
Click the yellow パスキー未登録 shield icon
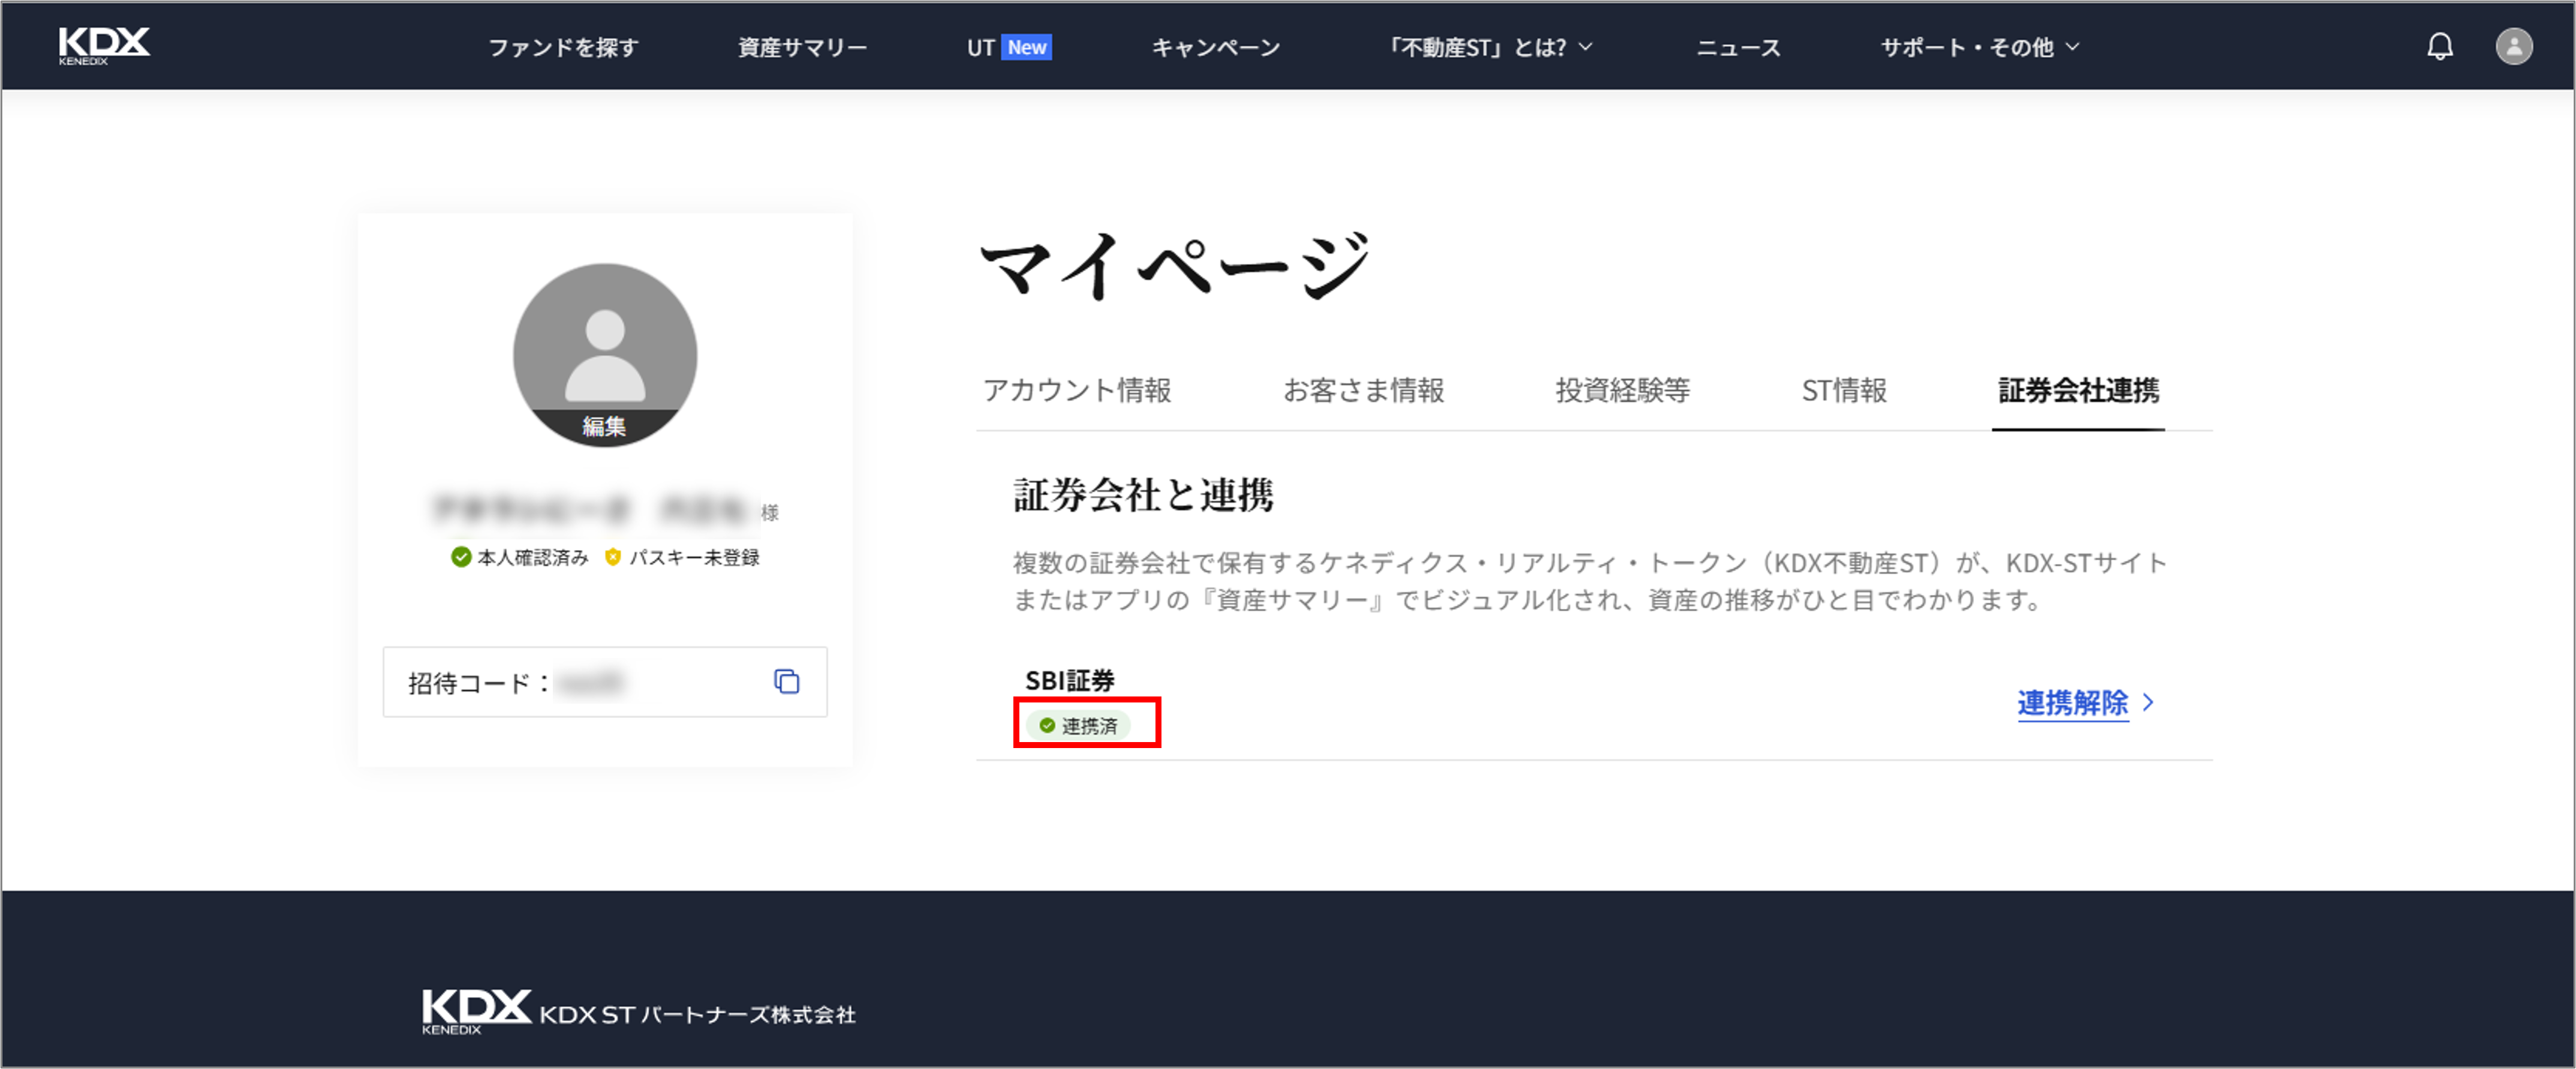tap(613, 557)
